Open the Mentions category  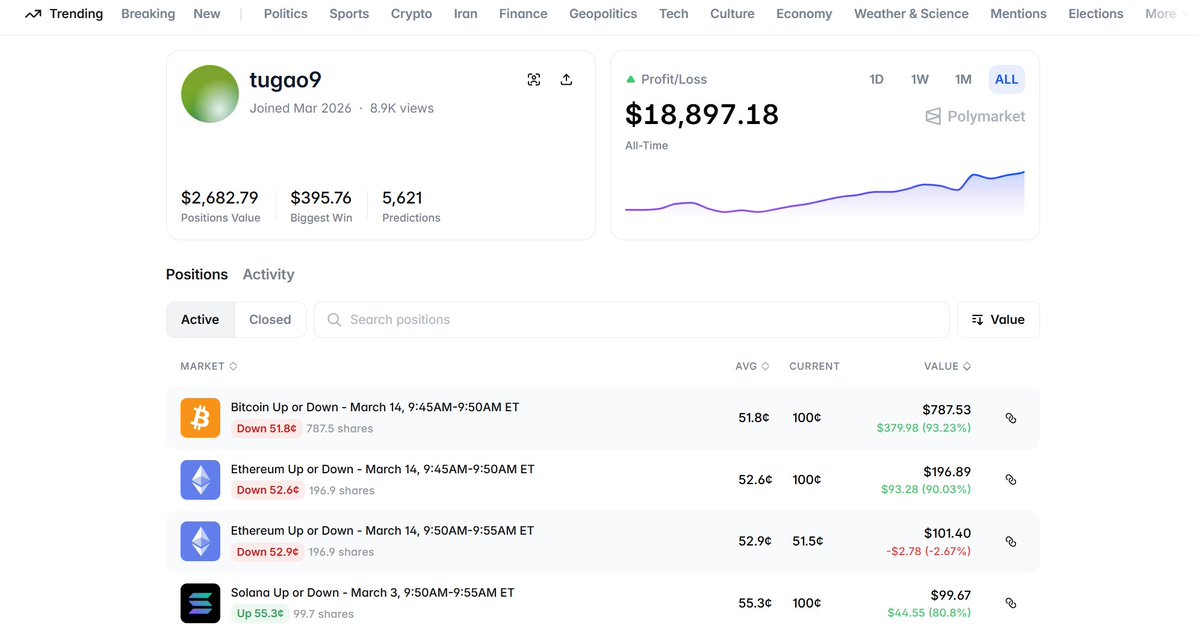tap(1018, 14)
